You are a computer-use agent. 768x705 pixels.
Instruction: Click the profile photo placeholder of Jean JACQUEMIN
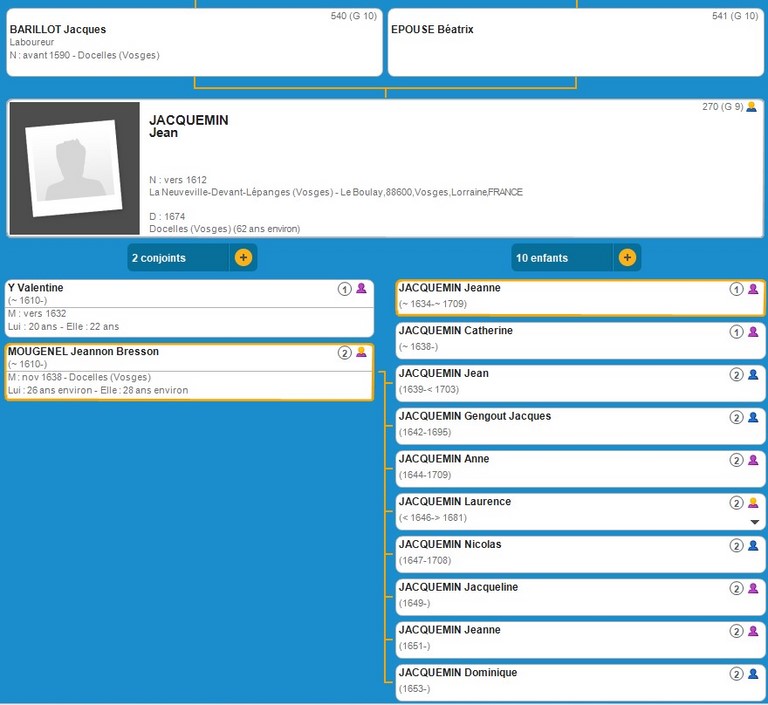click(75, 168)
